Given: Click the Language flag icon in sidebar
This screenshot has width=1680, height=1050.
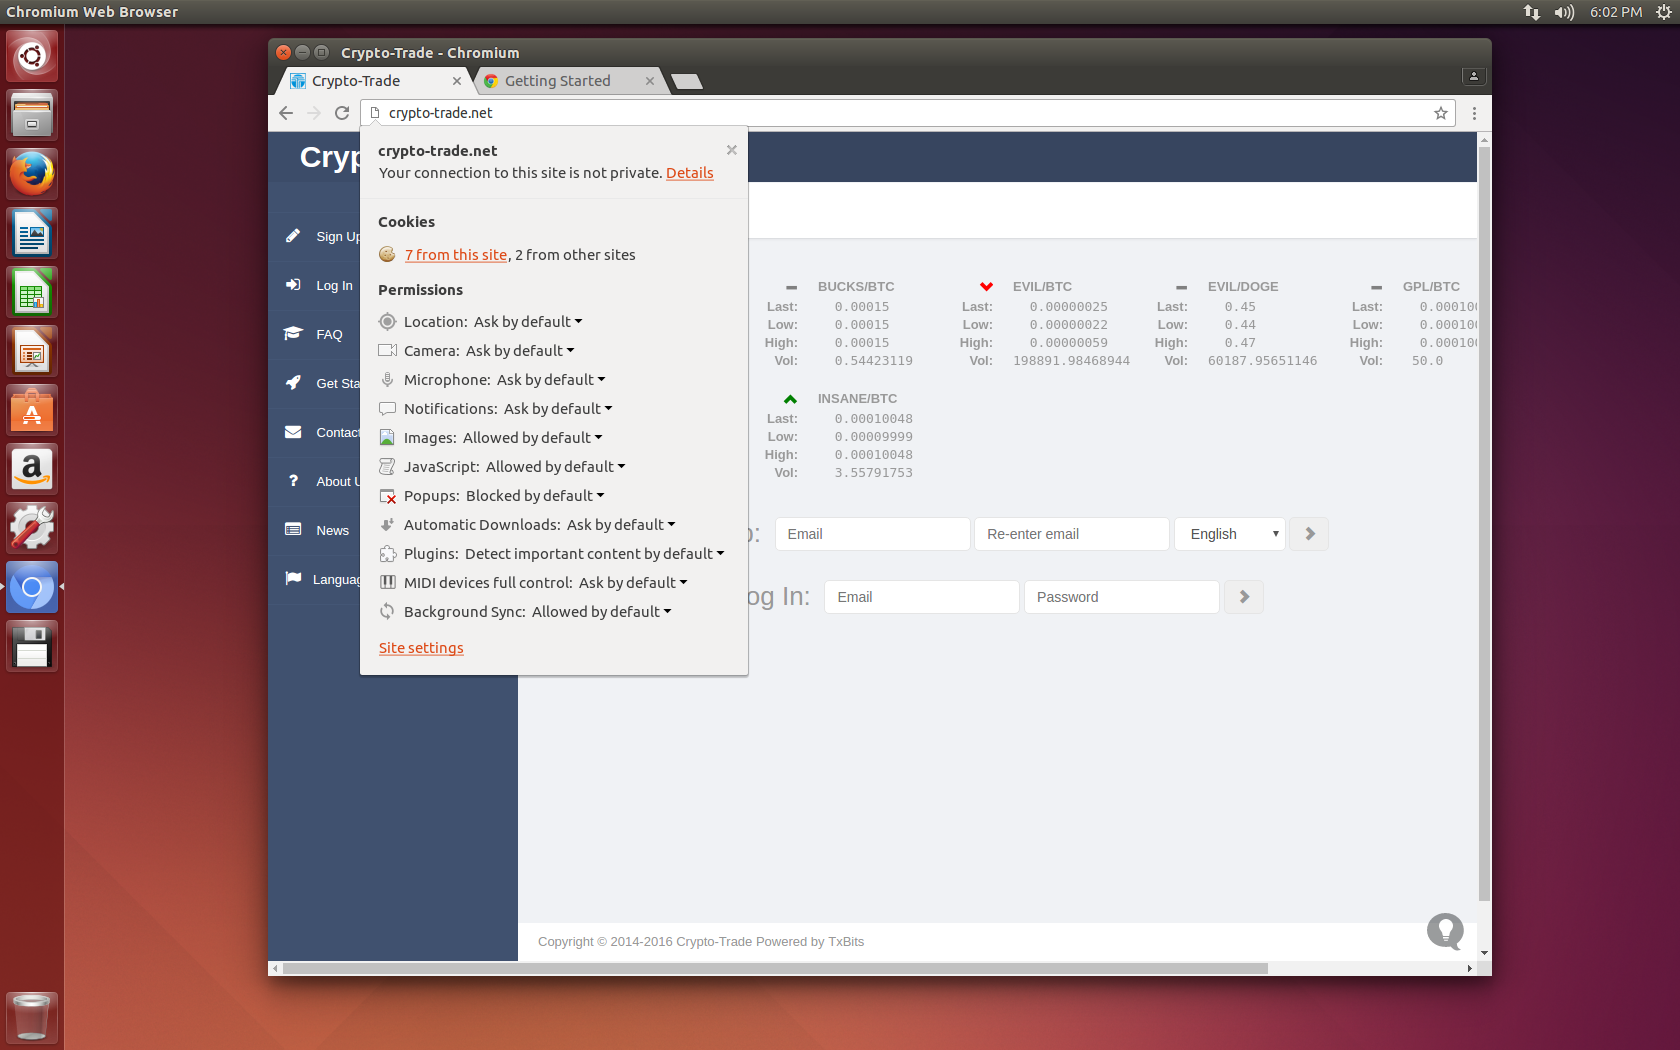Looking at the screenshot, I should click(293, 578).
